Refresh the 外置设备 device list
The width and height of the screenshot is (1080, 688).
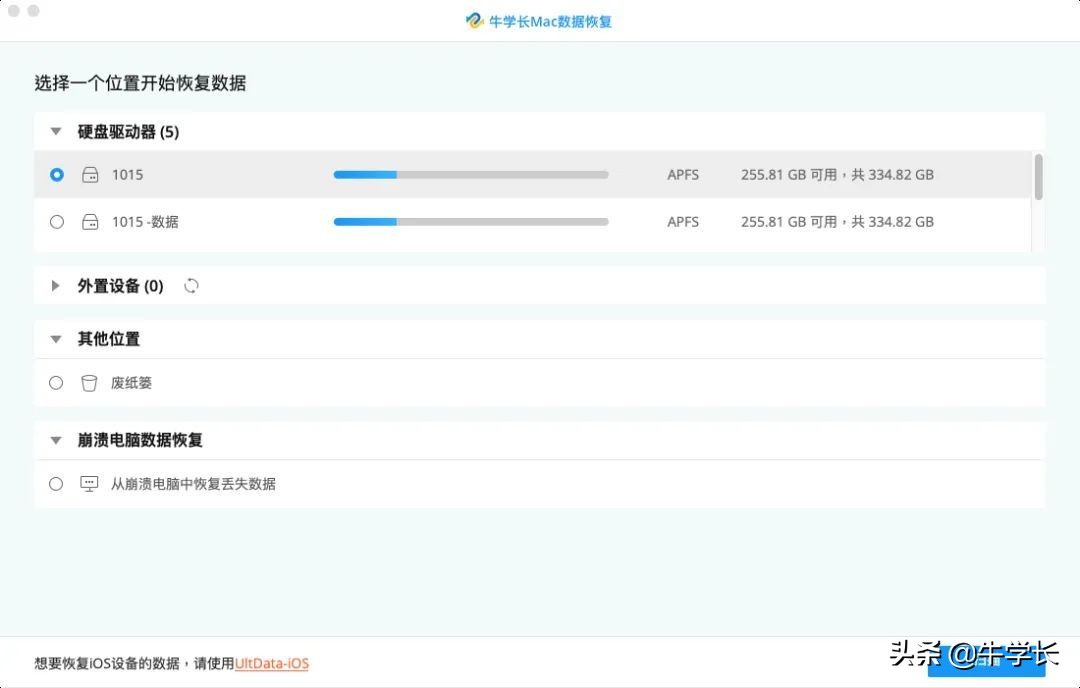[190, 285]
